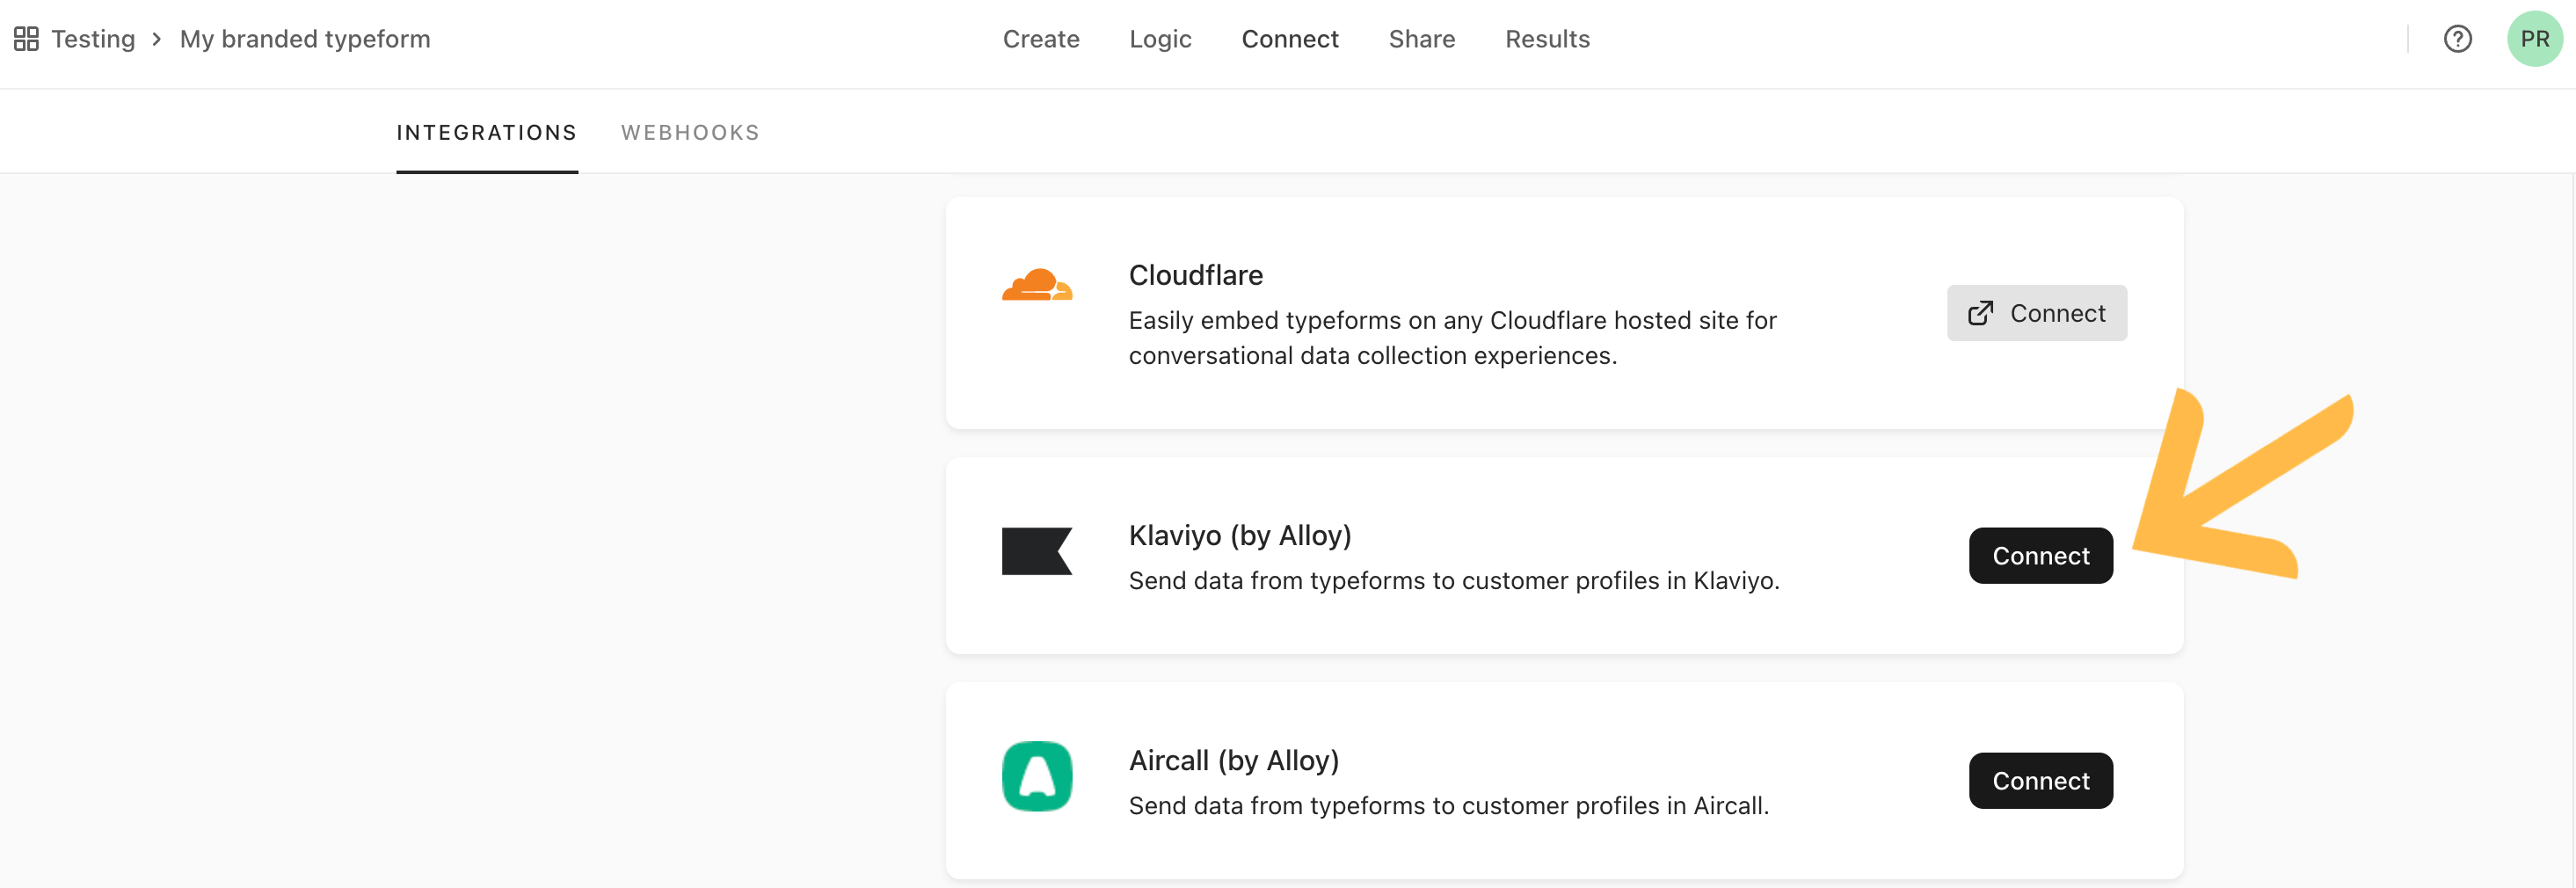This screenshot has height=888, width=2576.
Task: Connect the Cloudflare integration
Action: [x=2036, y=313]
